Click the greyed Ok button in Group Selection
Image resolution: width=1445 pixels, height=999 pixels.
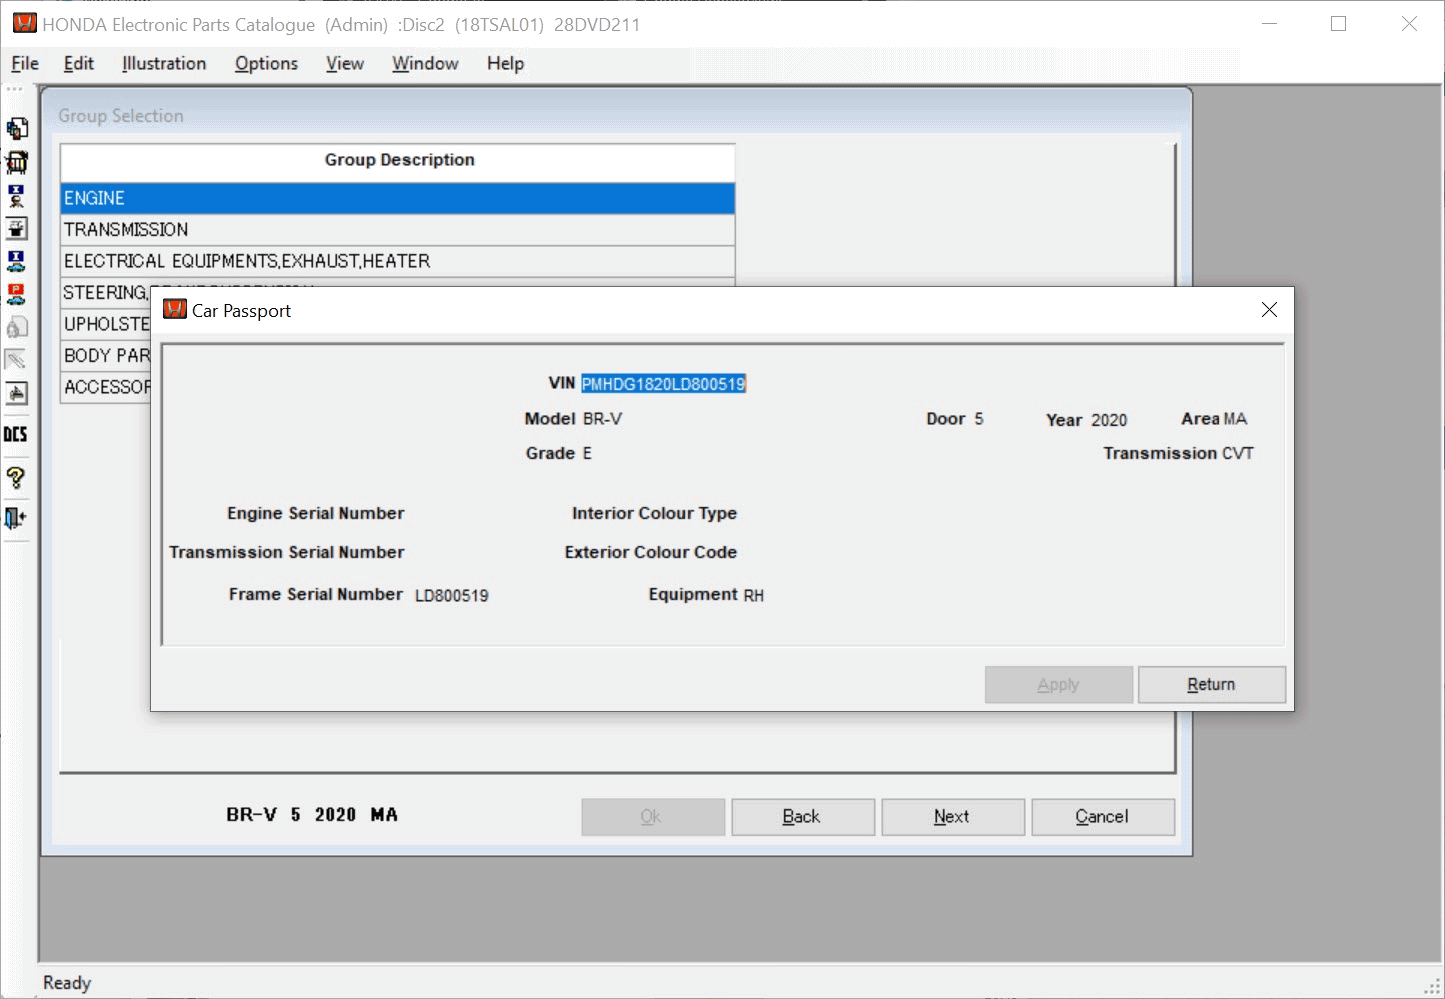click(x=653, y=817)
